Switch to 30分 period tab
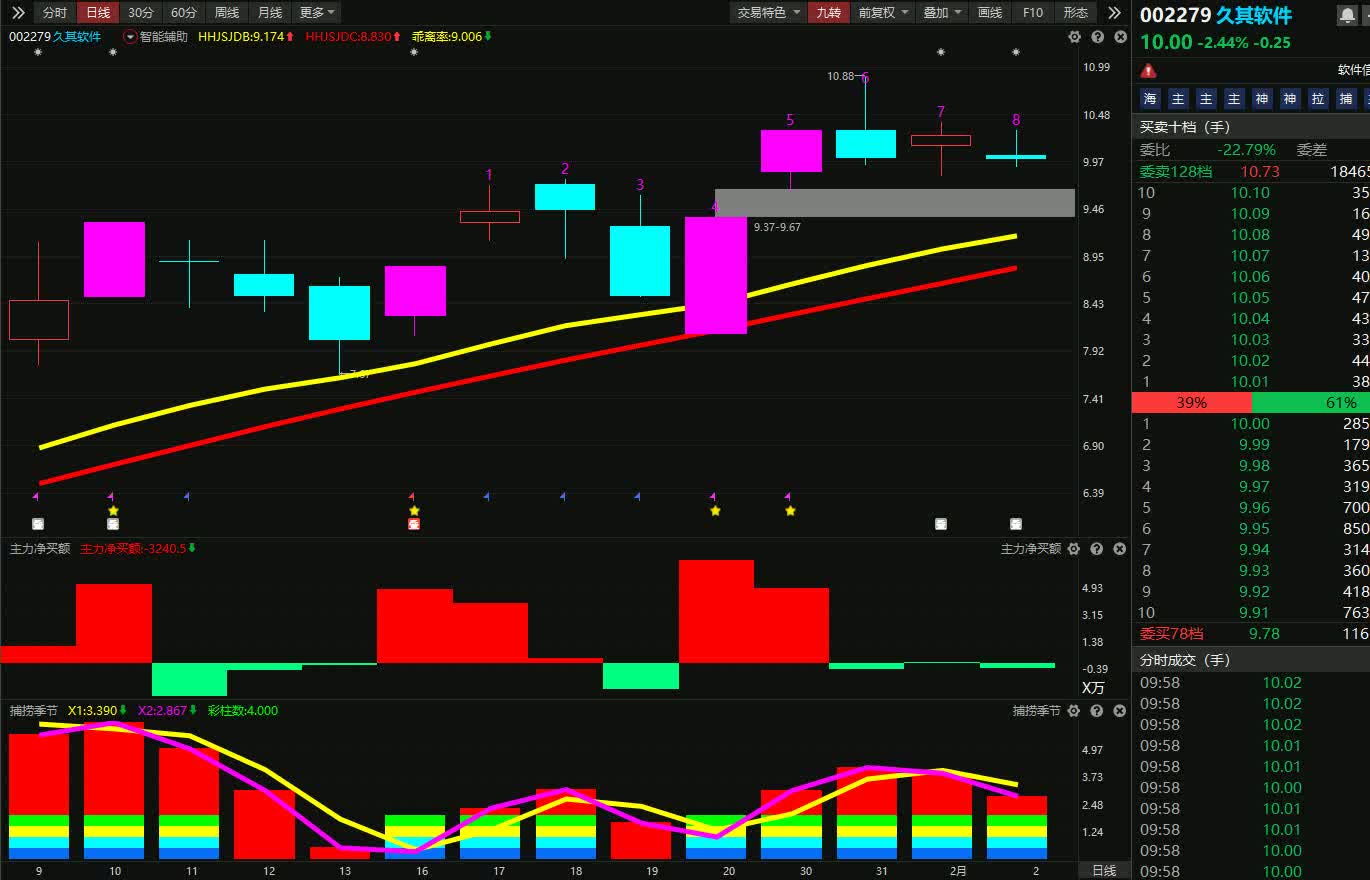1370x880 pixels. click(141, 13)
